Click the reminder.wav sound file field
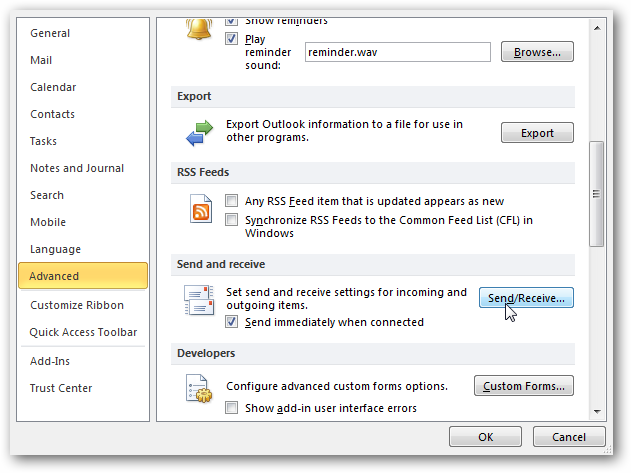Viewport: 631px width, 473px height. coord(396,52)
